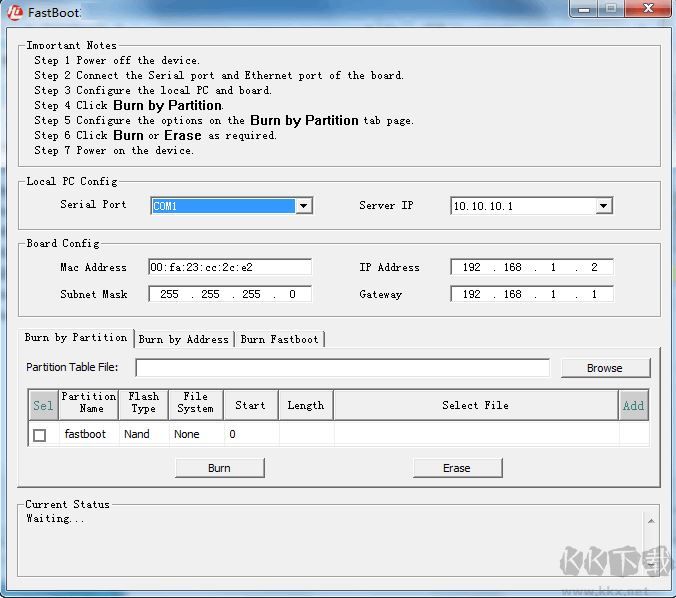Viewport: 676px width, 598px height.
Task: Open the Burn Fastboot tab
Action: pyautogui.click(x=279, y=340)
